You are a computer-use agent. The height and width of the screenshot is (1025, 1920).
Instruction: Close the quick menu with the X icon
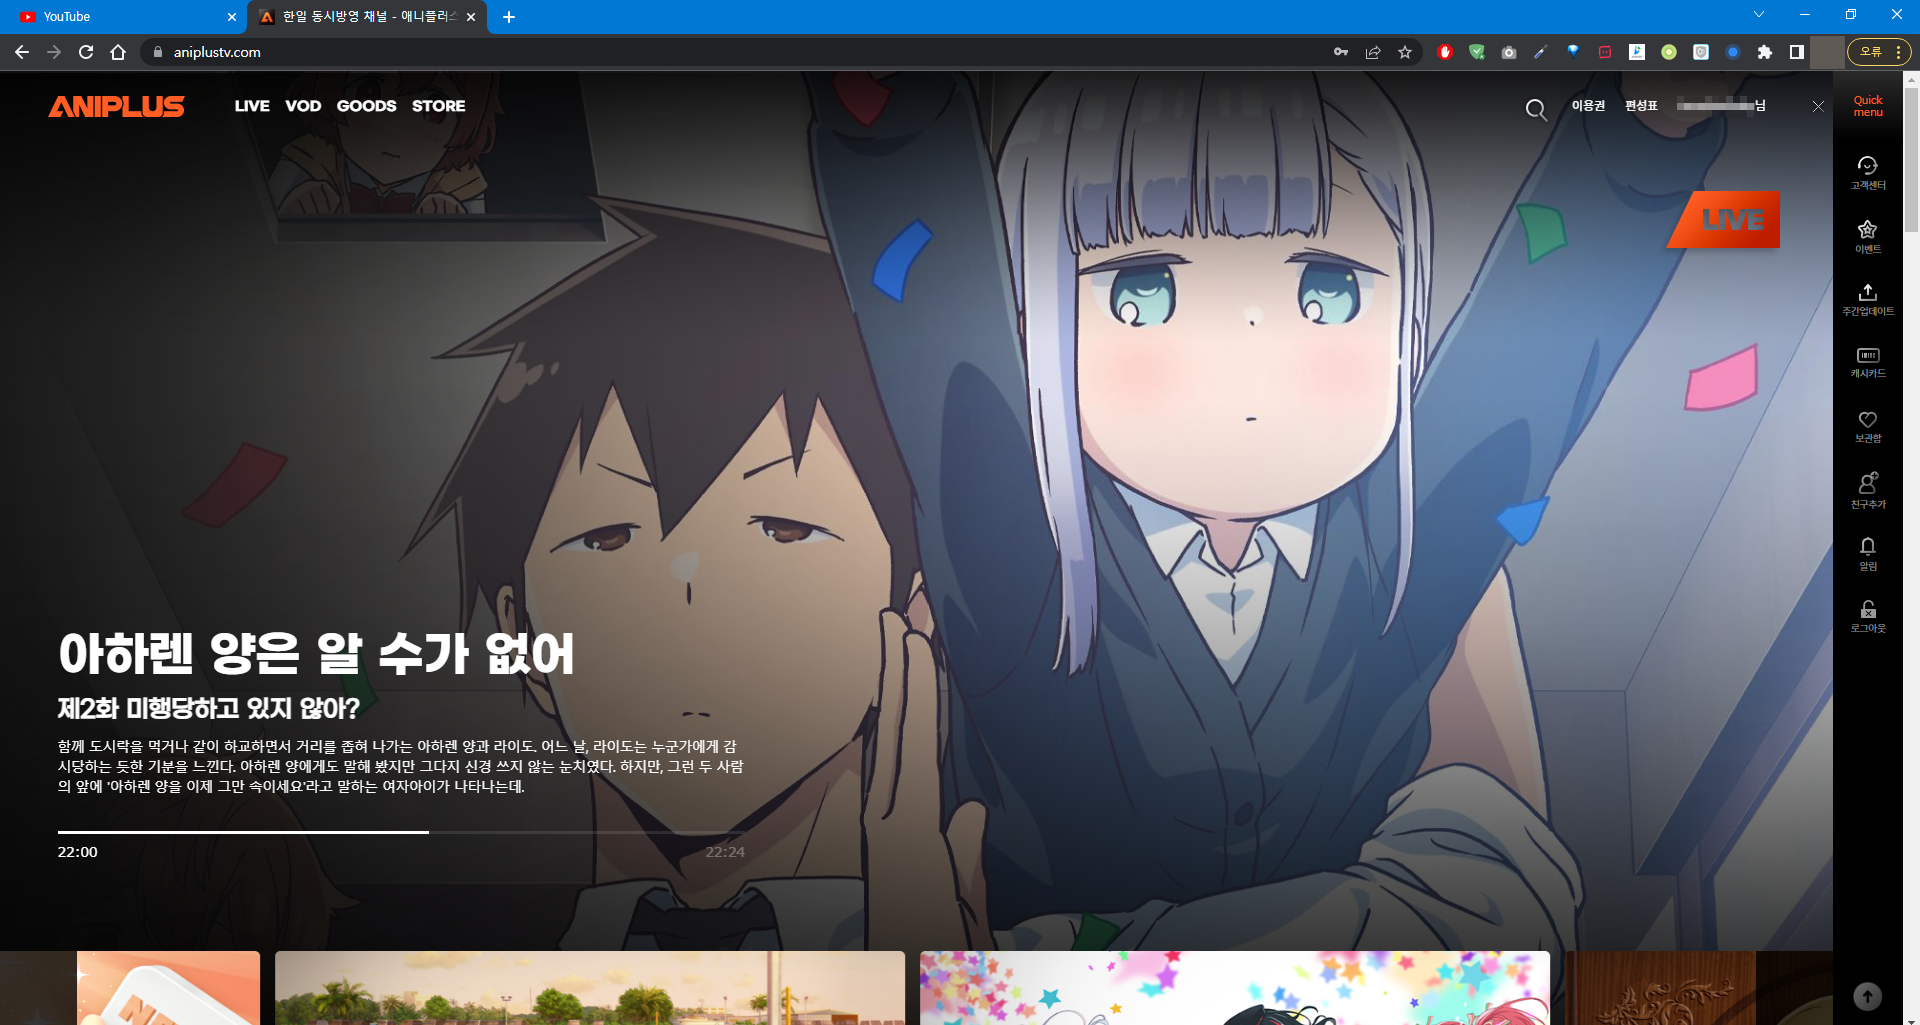[x=1818, y=106]
